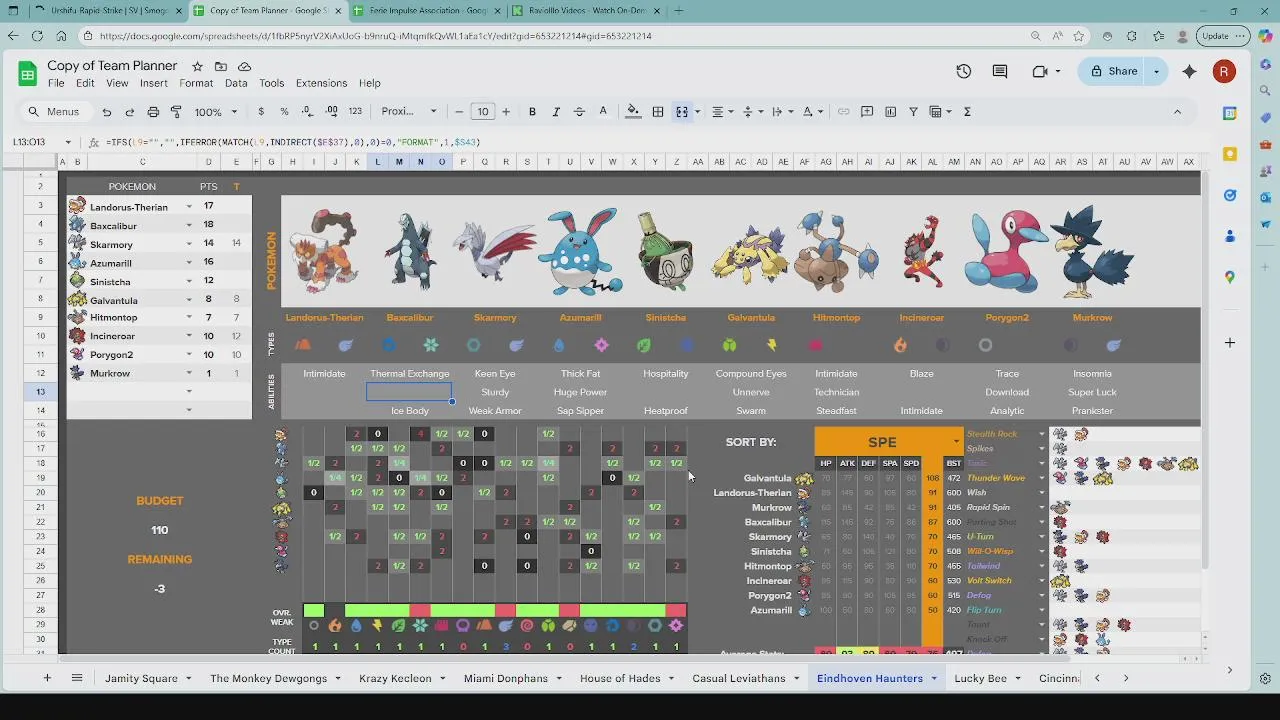The image size is (1280, 720).
Task: Click the Gemini star icon
Action: click(x=1189, y=71)
